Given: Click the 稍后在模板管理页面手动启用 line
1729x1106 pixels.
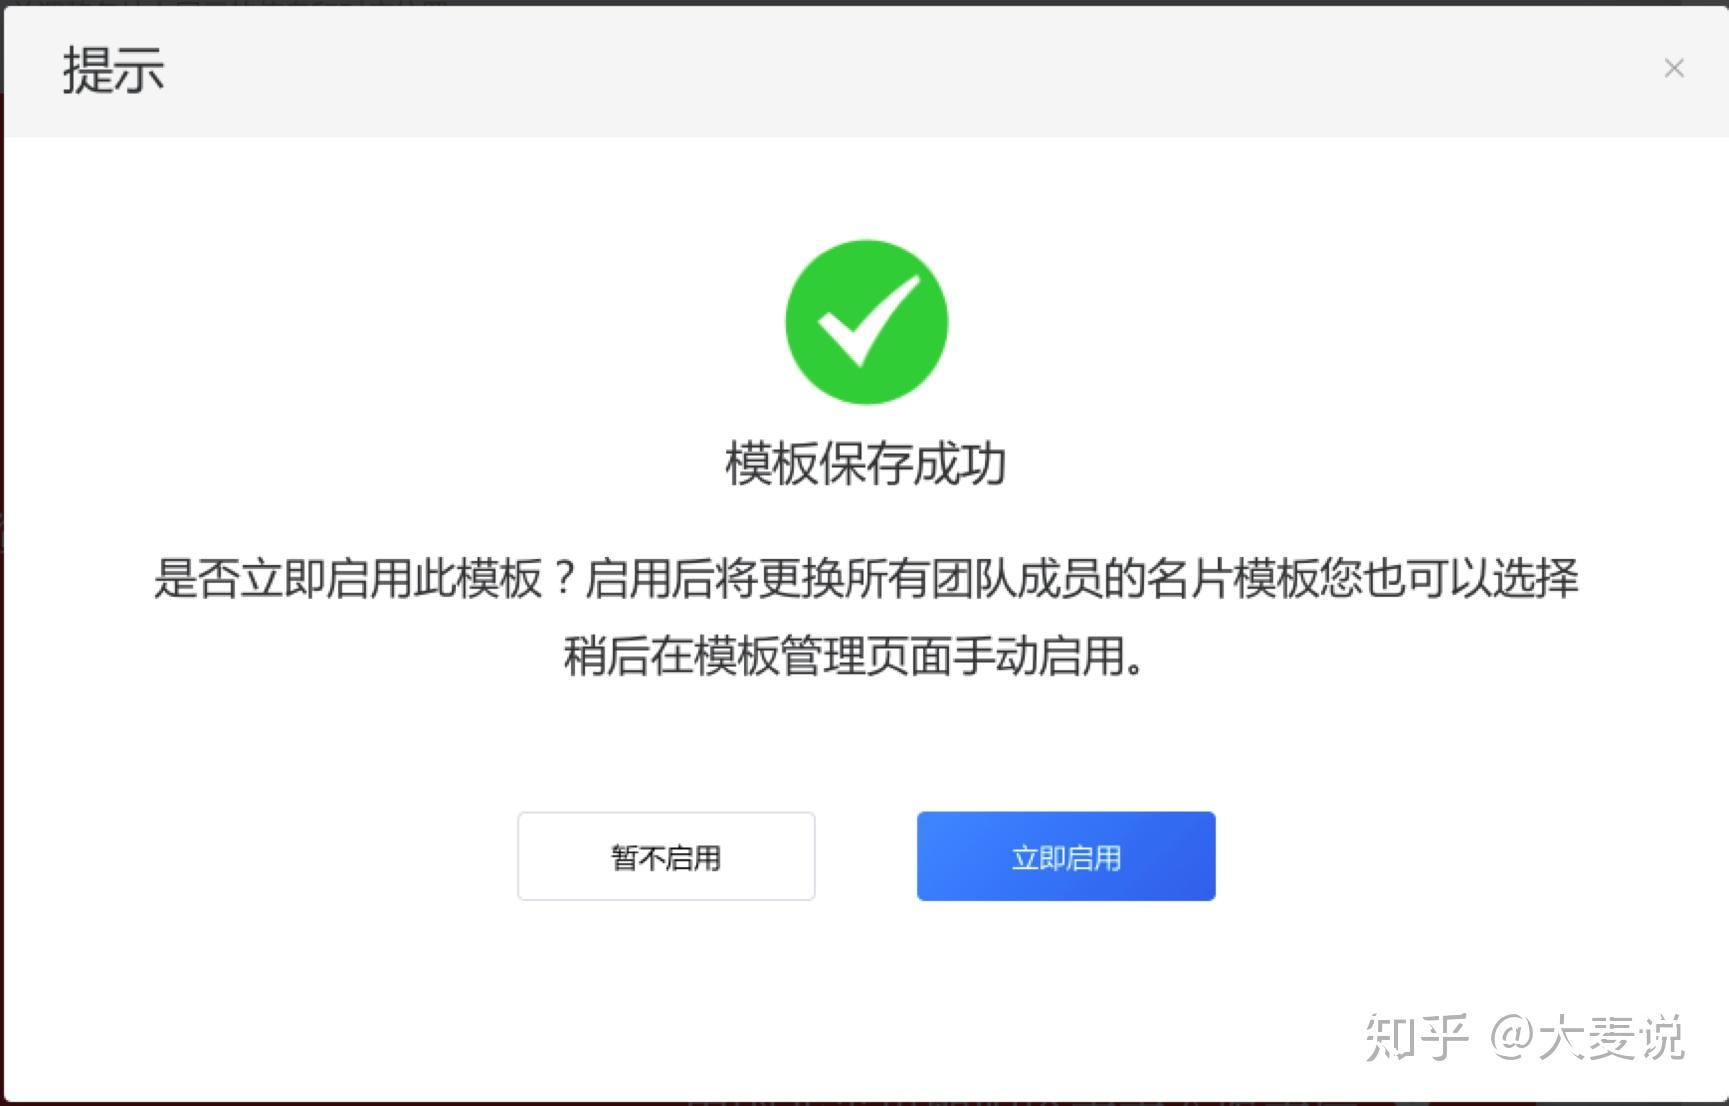Looking at the screenshot, I should [x=854, y=656].
